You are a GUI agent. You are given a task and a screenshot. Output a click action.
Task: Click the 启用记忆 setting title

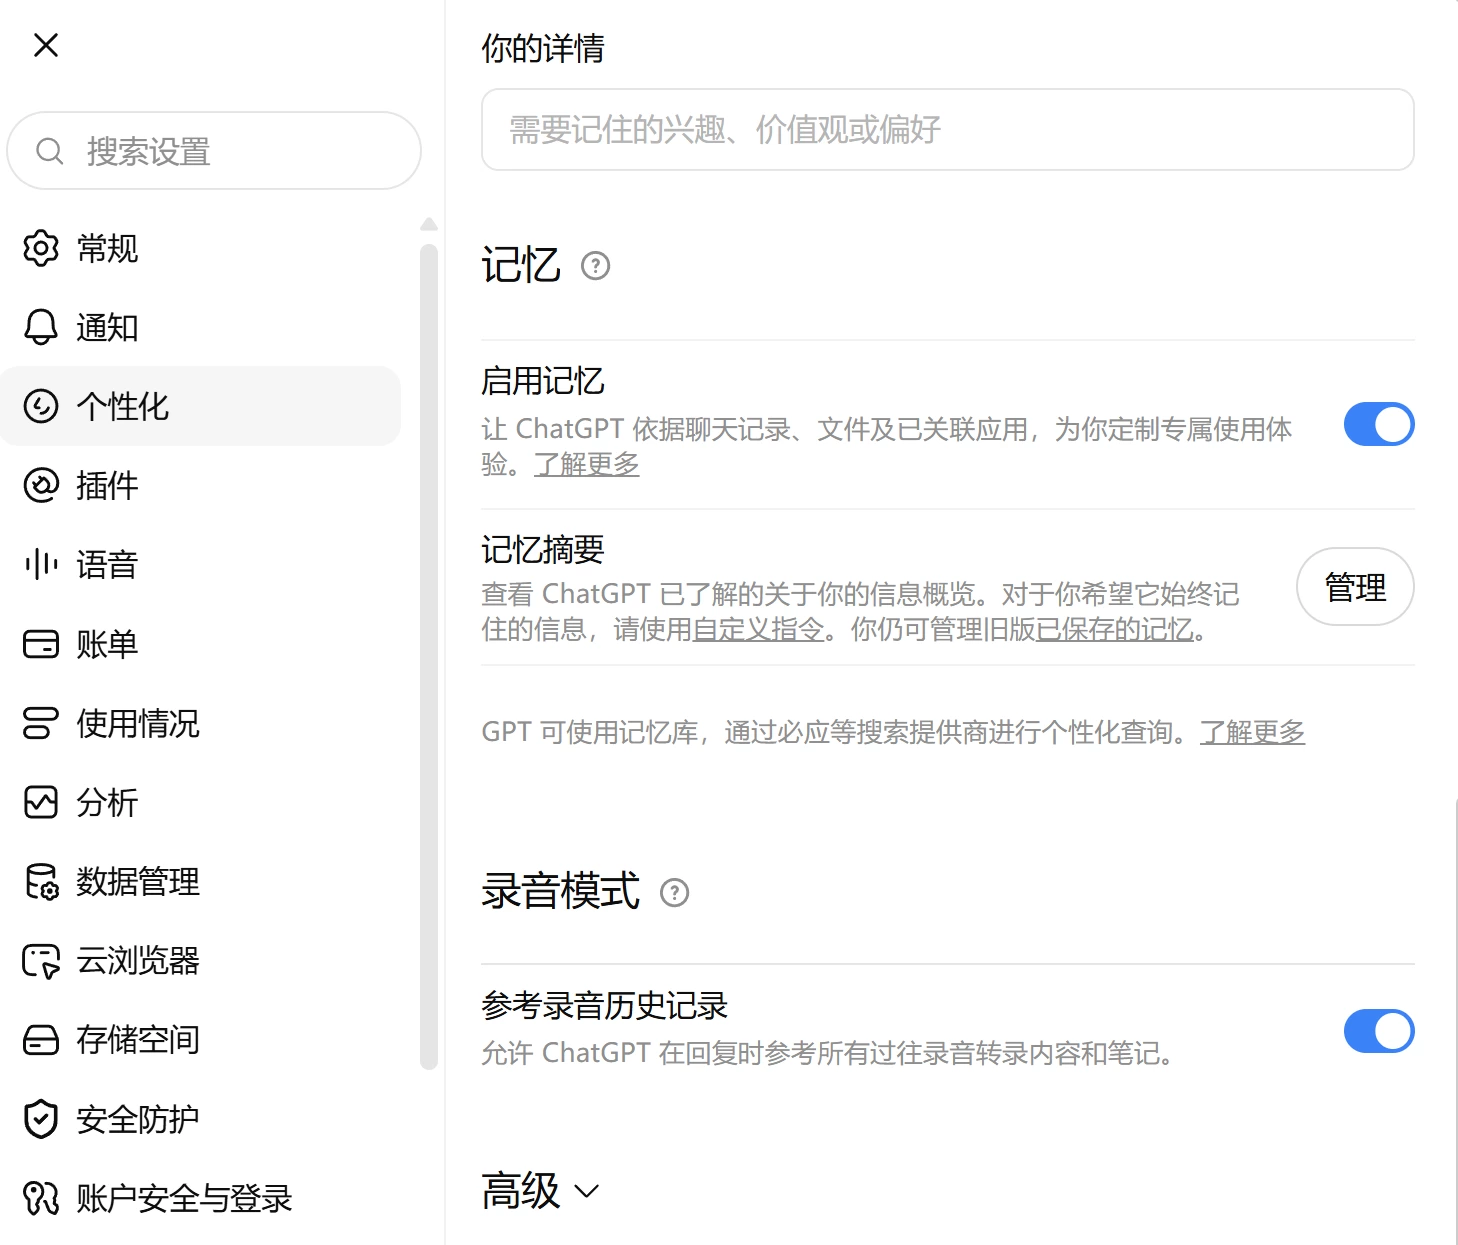click(x=543, y=381)
